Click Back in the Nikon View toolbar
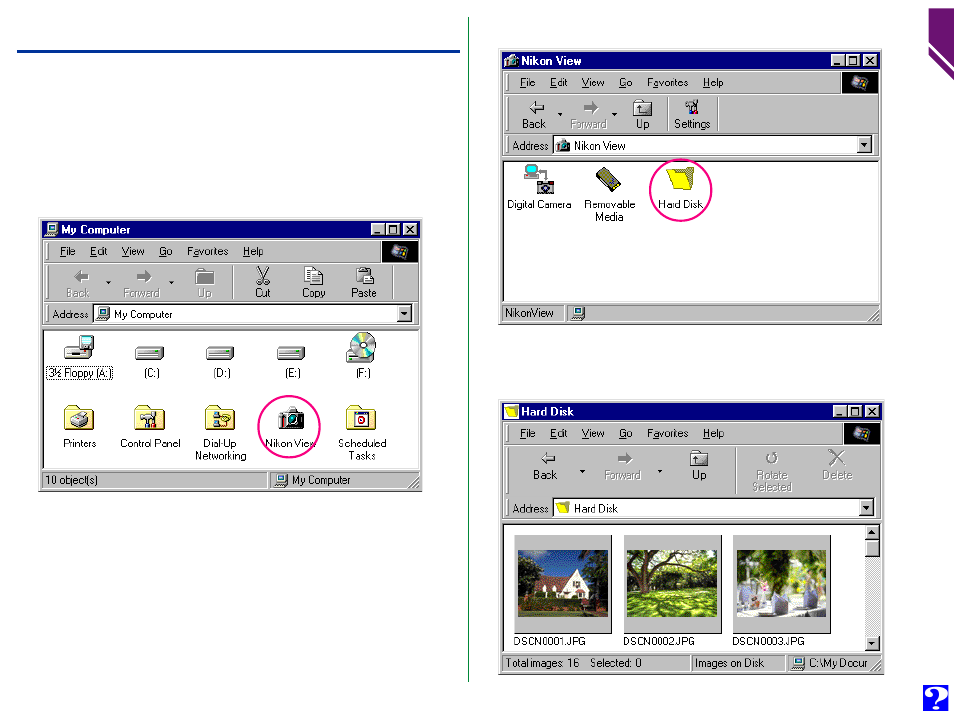This screenshot has height=715, width=954. (x=534, y=114)
